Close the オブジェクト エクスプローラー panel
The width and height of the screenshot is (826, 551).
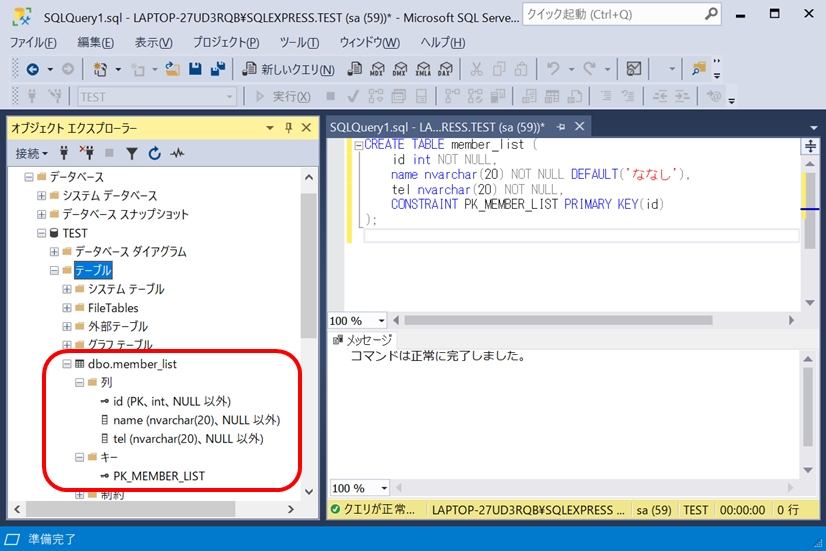point(306,127)
